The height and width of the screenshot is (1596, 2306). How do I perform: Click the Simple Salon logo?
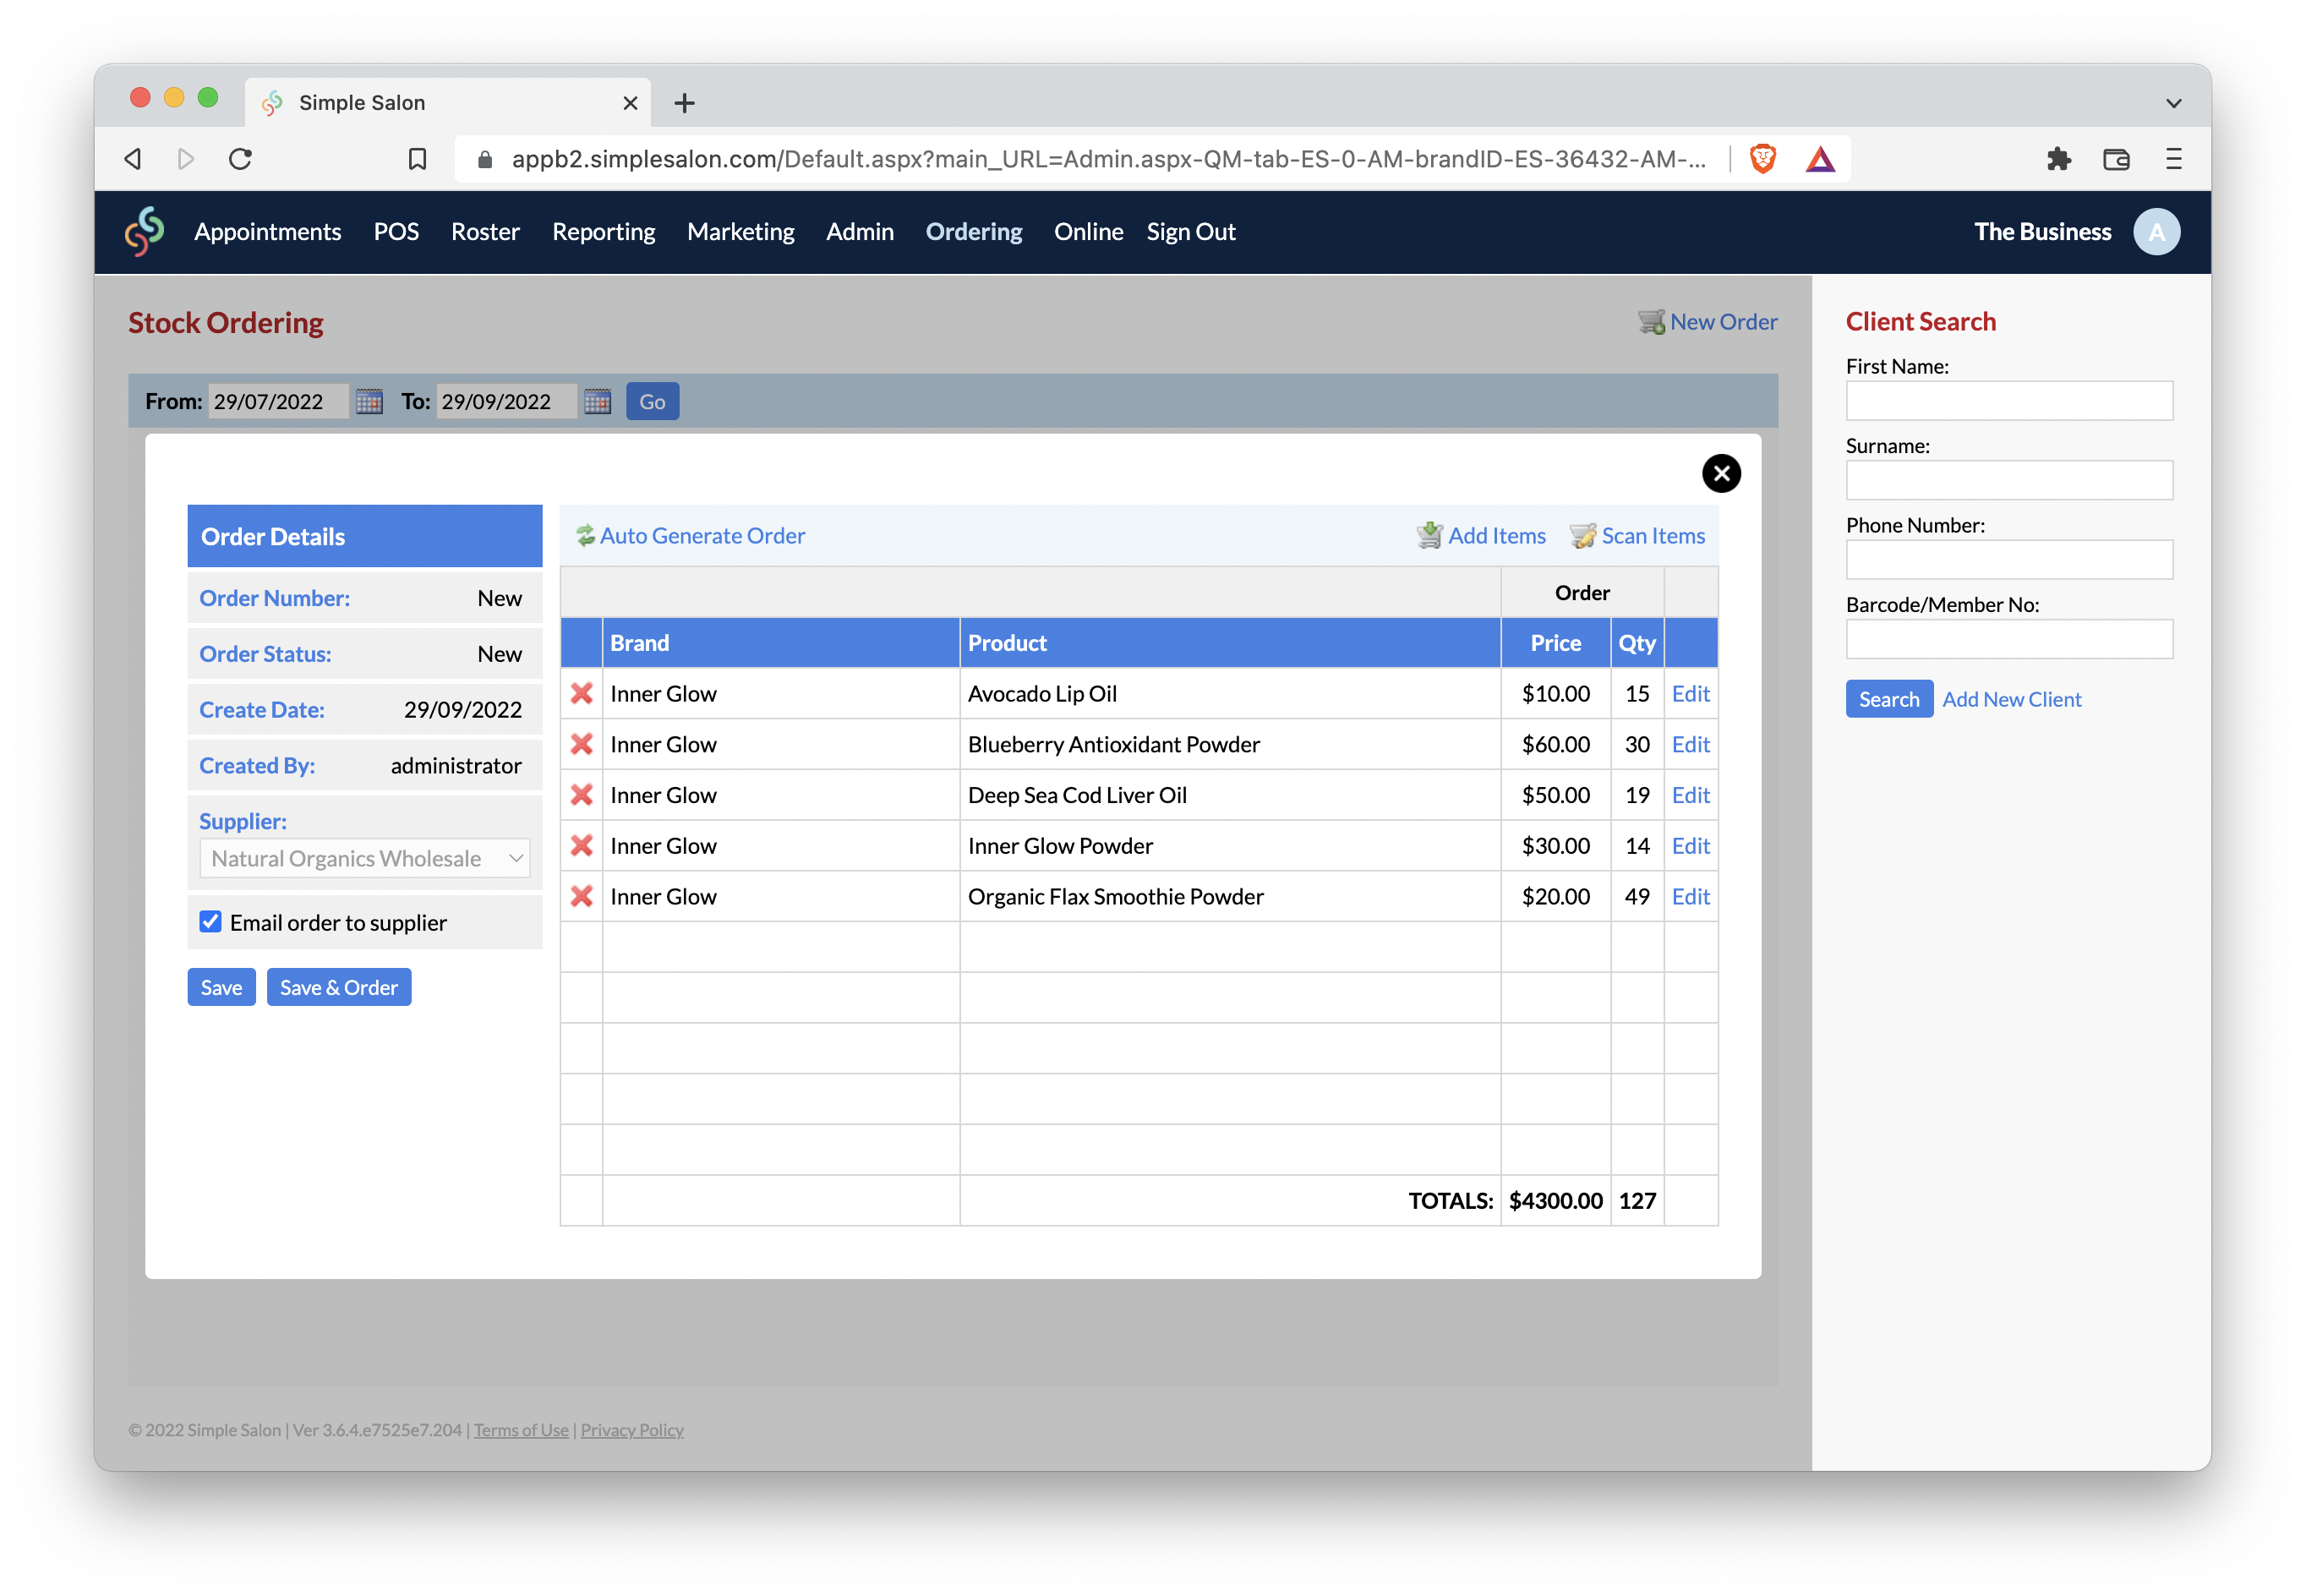pos(145,231)
